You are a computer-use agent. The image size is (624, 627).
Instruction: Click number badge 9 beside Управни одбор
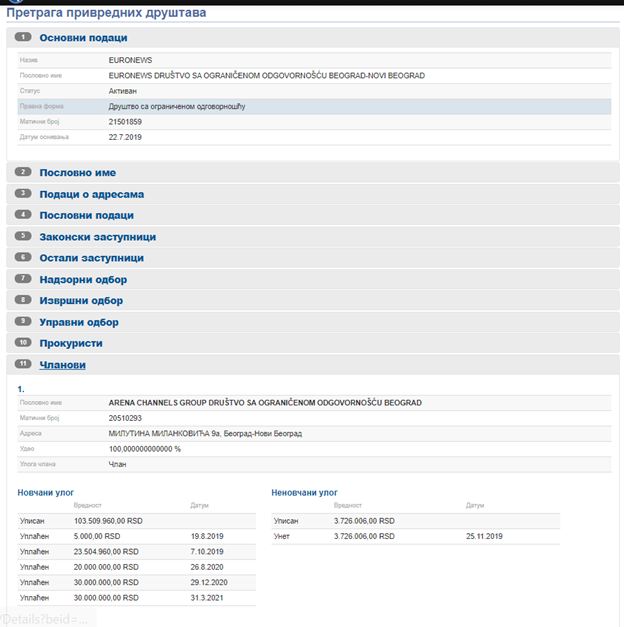pyautogui.click(x=23, y=321)
